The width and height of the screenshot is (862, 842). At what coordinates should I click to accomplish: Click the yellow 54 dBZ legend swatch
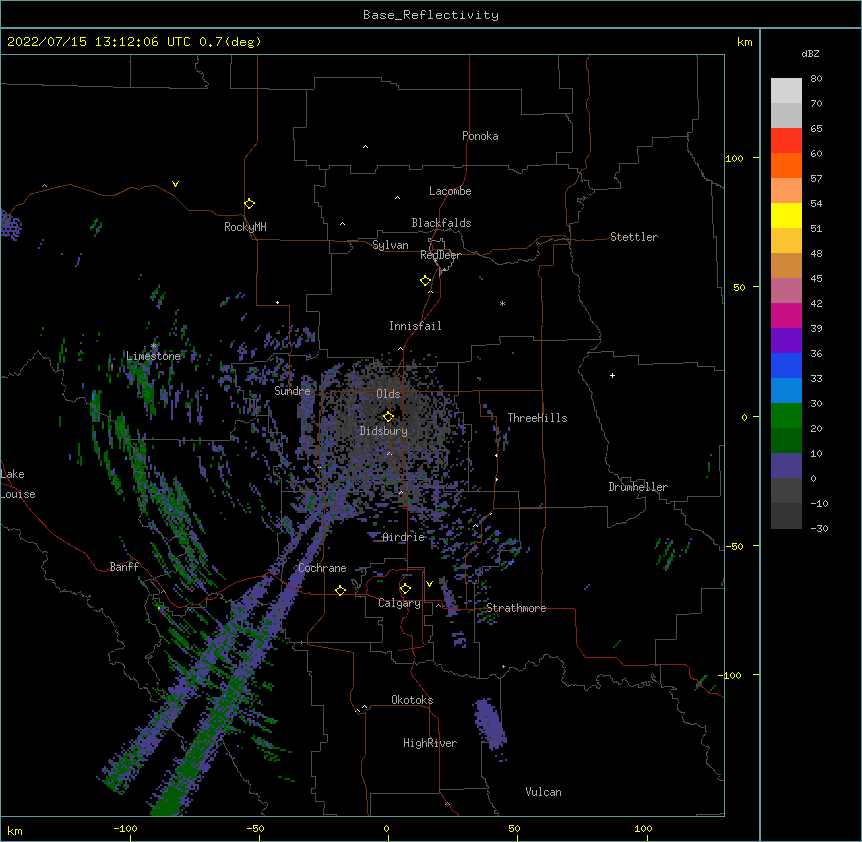coord(786,215)
